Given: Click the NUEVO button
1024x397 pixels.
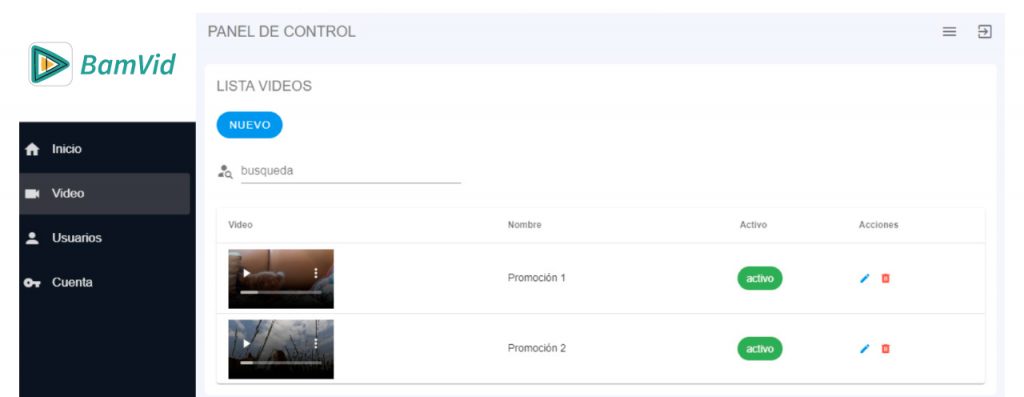Looking at the screenshot, I should [249, 125].
